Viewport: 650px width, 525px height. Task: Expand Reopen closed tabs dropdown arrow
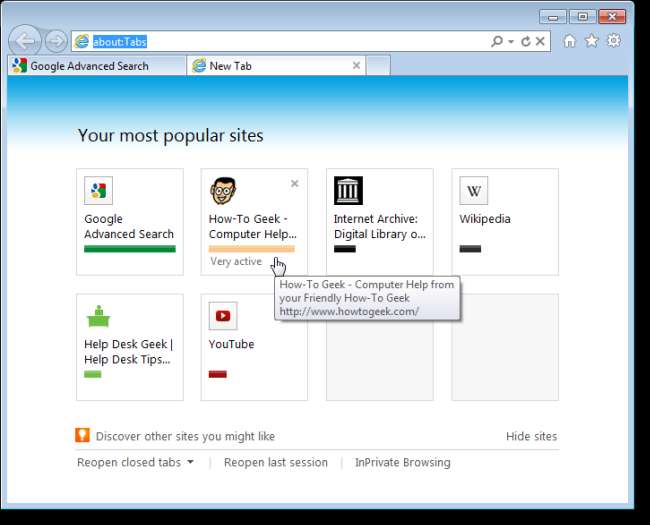click(x=190, y=462)
